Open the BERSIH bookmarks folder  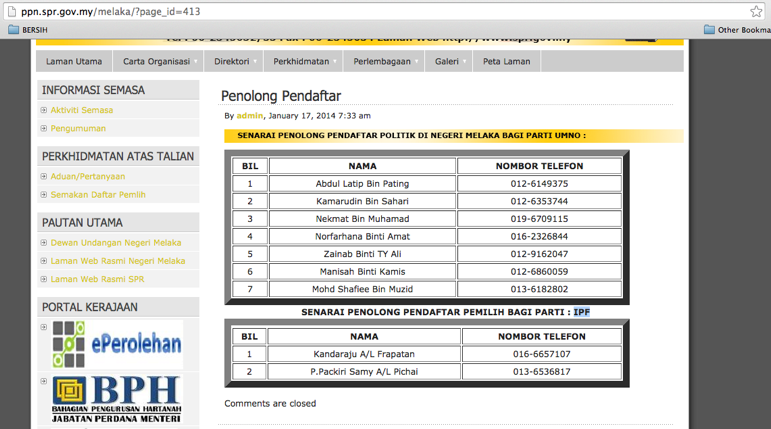28,30
